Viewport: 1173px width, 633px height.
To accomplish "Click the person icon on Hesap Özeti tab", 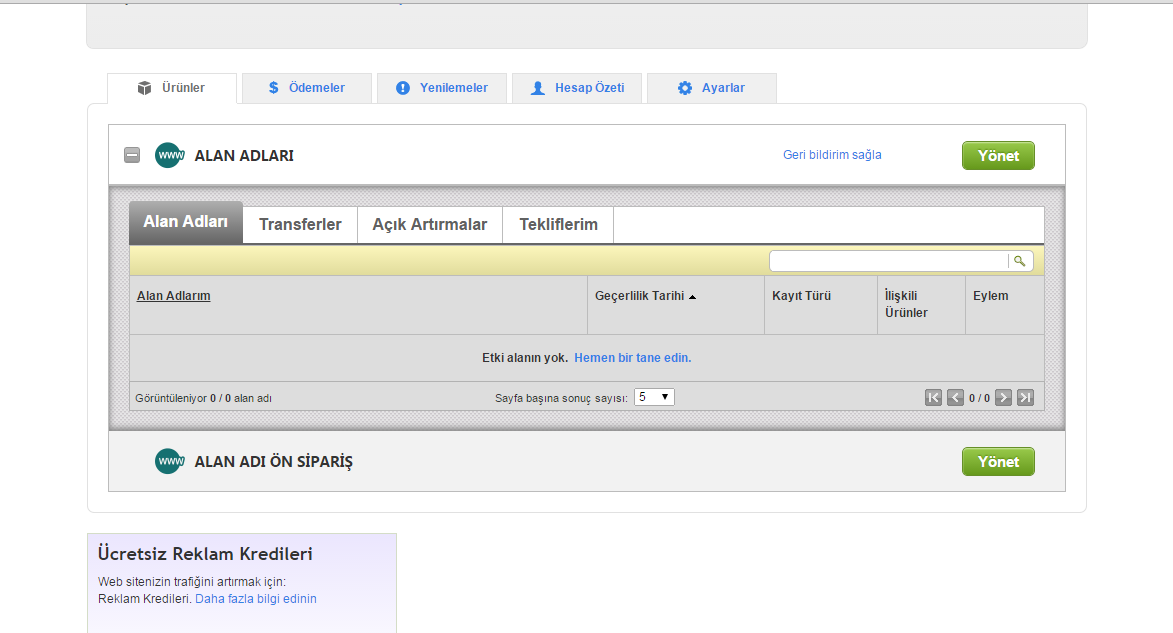I will click(x=538, y=88).
